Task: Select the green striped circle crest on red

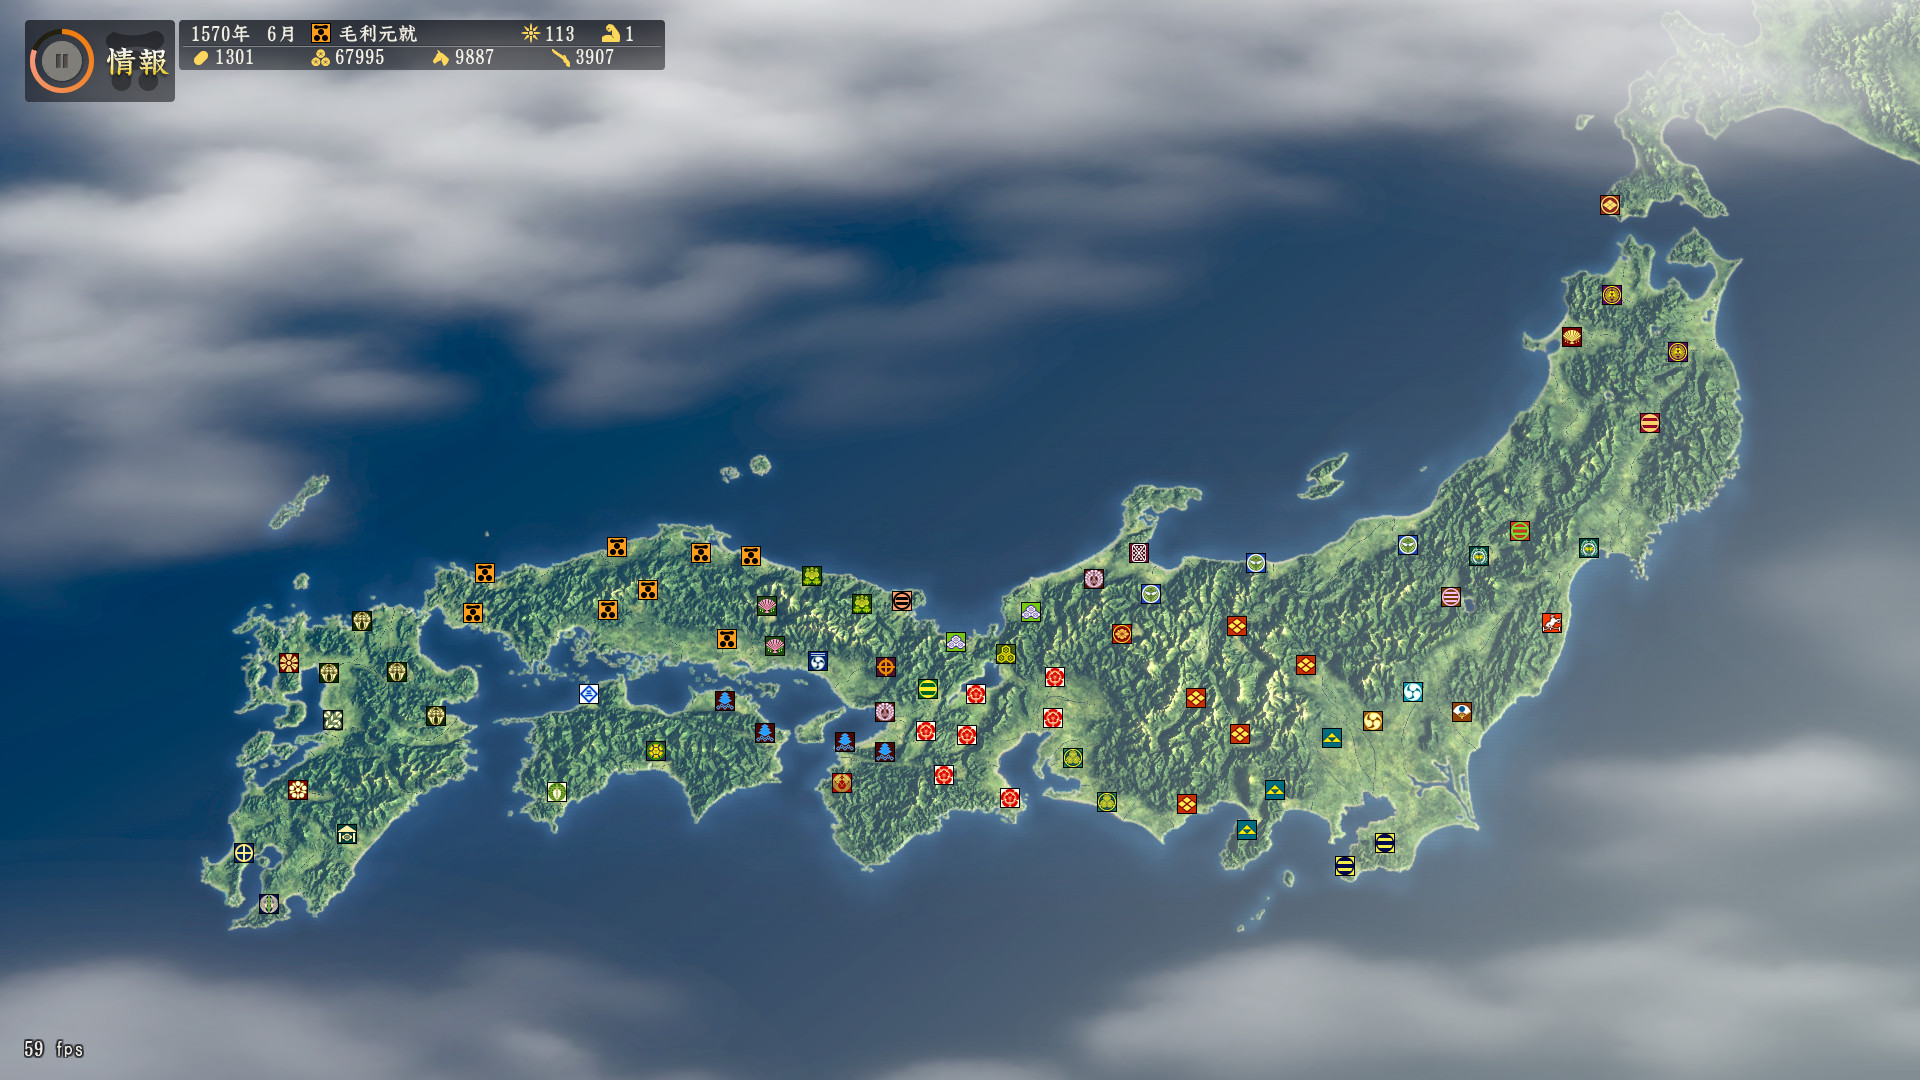Action: [x=1520, y=531]
